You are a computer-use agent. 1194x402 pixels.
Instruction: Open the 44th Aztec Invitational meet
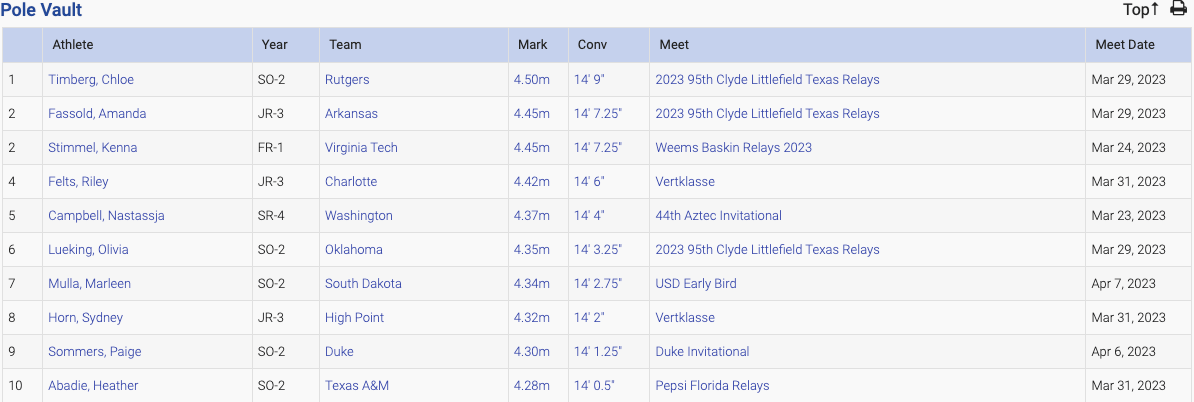(718, 216)
